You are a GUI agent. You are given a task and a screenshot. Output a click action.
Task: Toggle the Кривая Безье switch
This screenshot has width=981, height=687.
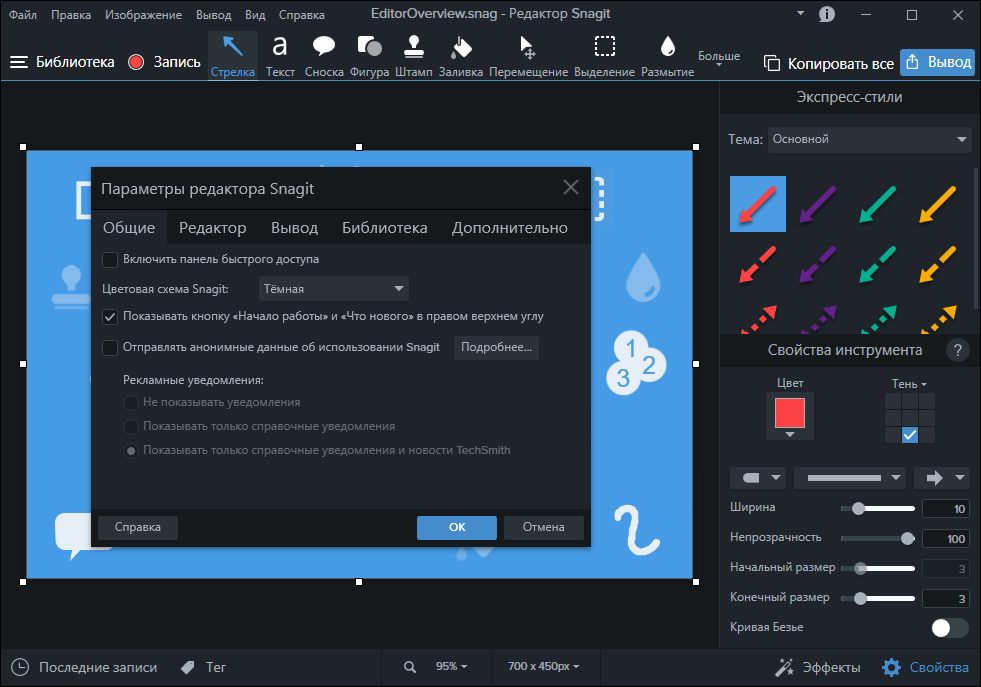[949, 628]
